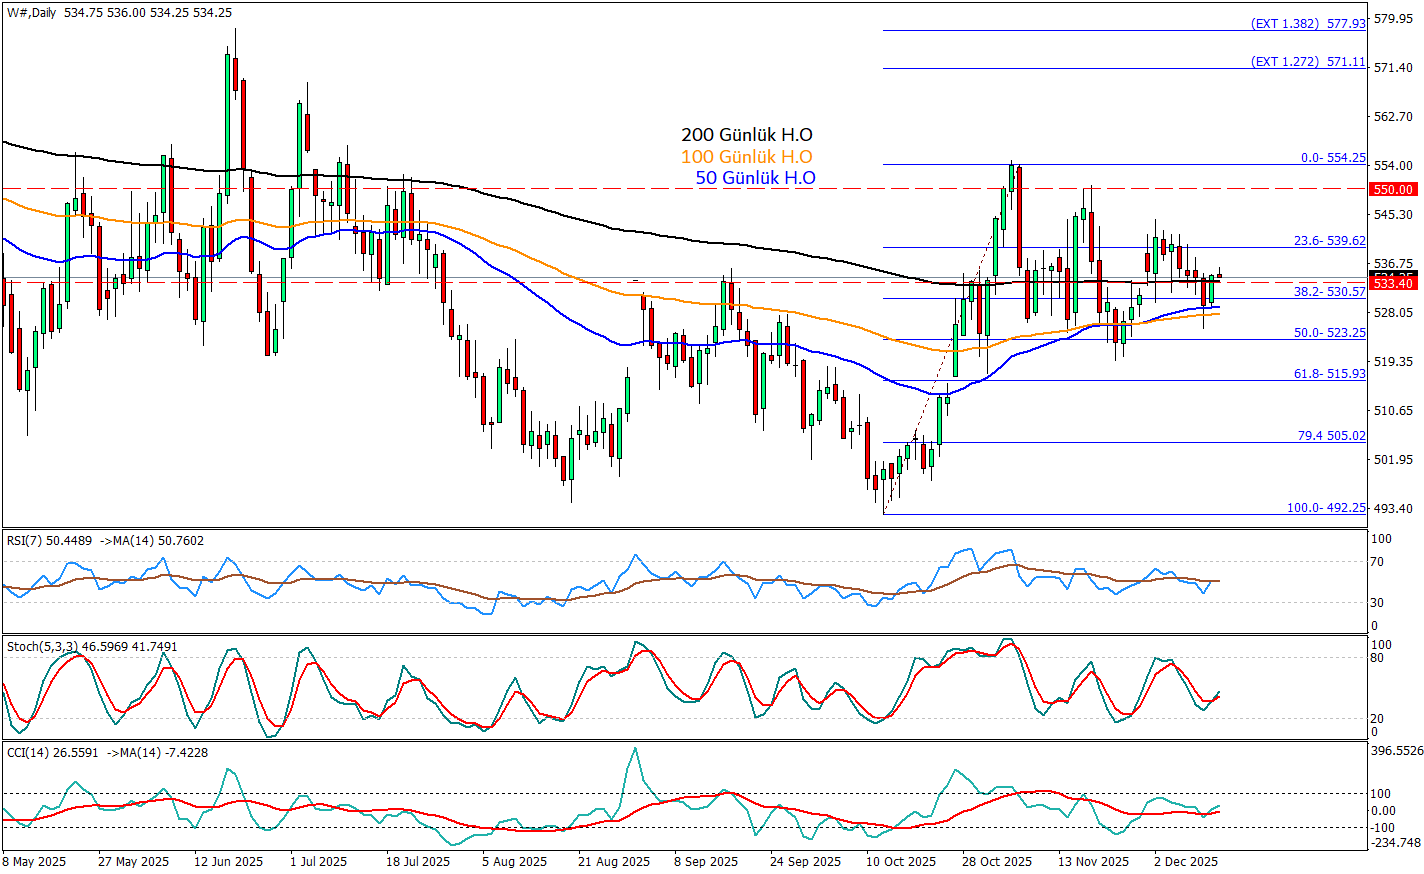Click the 23.6- 539.62 retracement label

click(x=1329, y=240)
